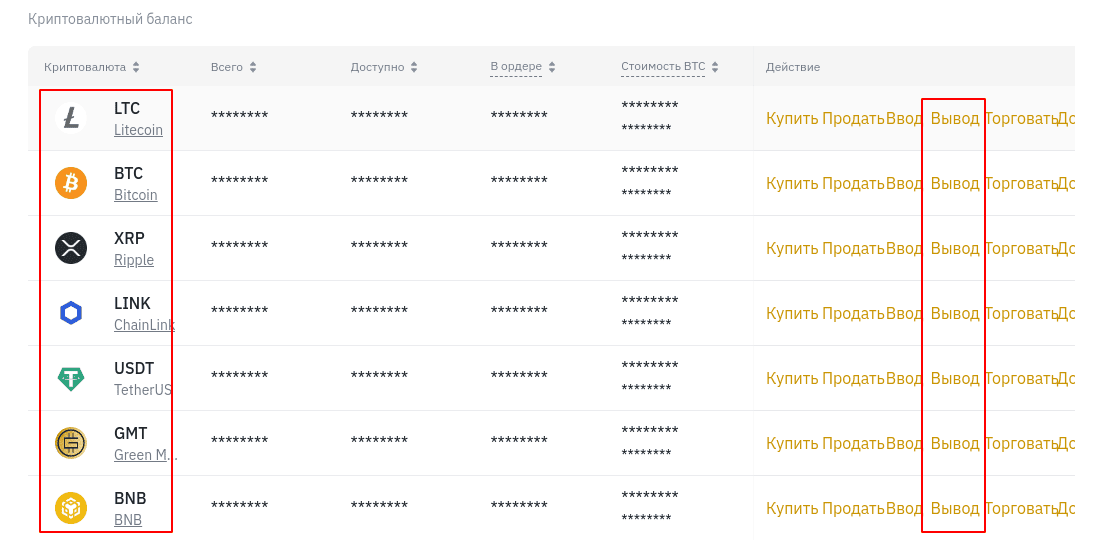Screen dimensions: 1097x540
Task: Click Вывод in the LINK row
Action: [954, 313]
